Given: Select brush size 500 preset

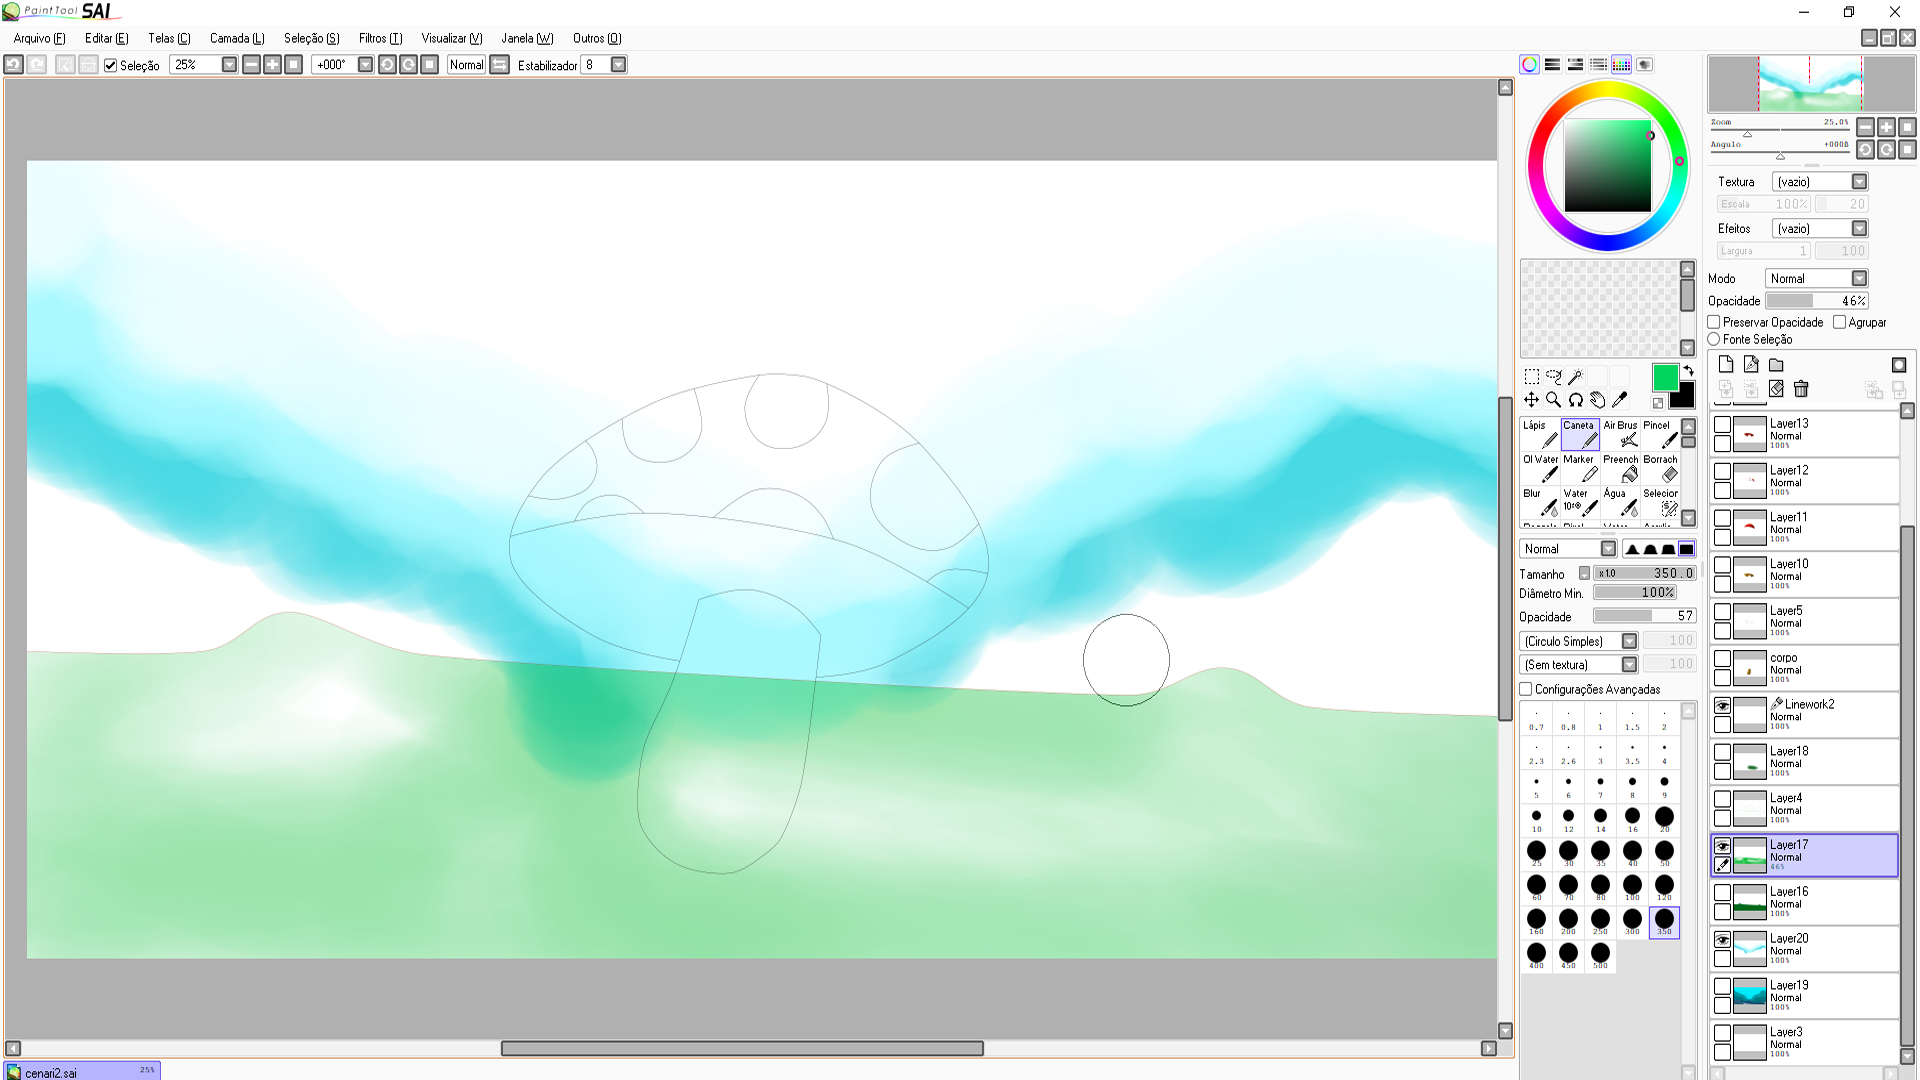Looking at the screenshot, I should [1600, 955].
